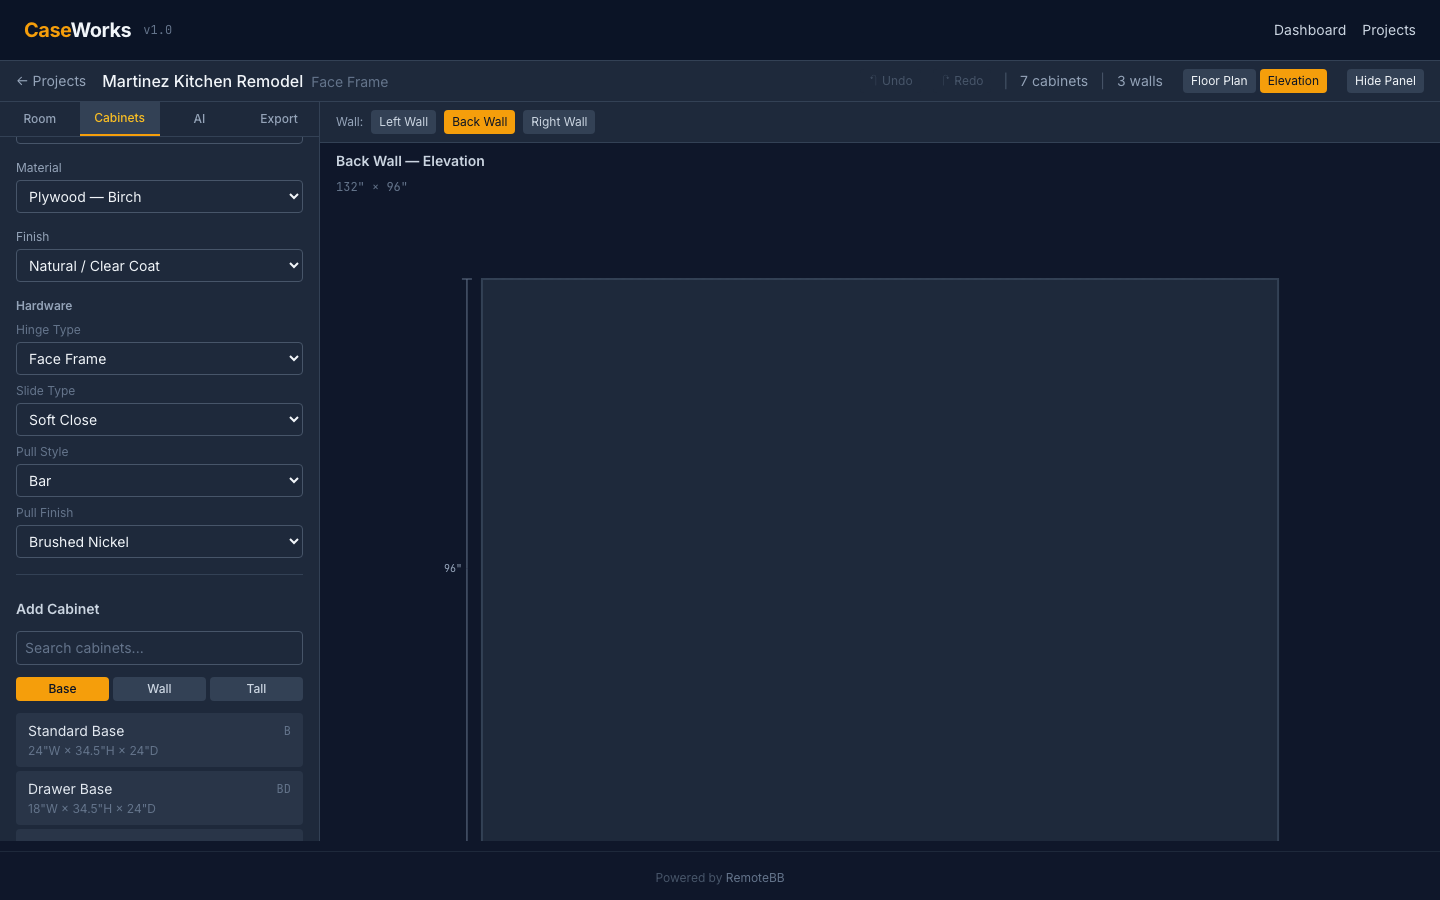The image size is (1440, 900).
Task: Open the CaseWorks logo home link
Action: (x=78, y=30)
